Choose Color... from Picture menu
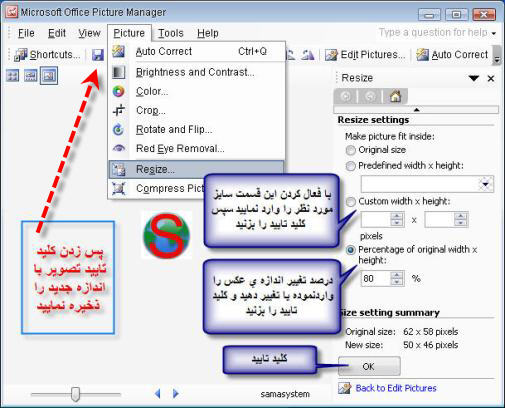505x408 pixels. coord(197,91)
